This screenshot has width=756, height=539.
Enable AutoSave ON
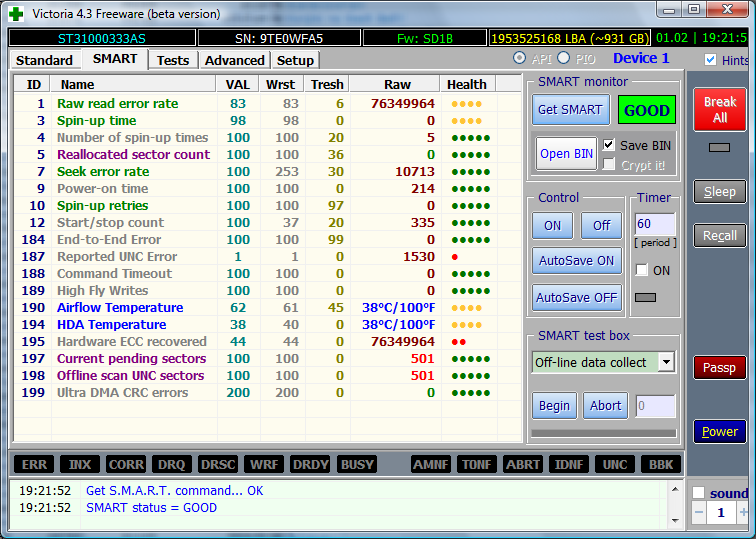(x=577, y=261)
